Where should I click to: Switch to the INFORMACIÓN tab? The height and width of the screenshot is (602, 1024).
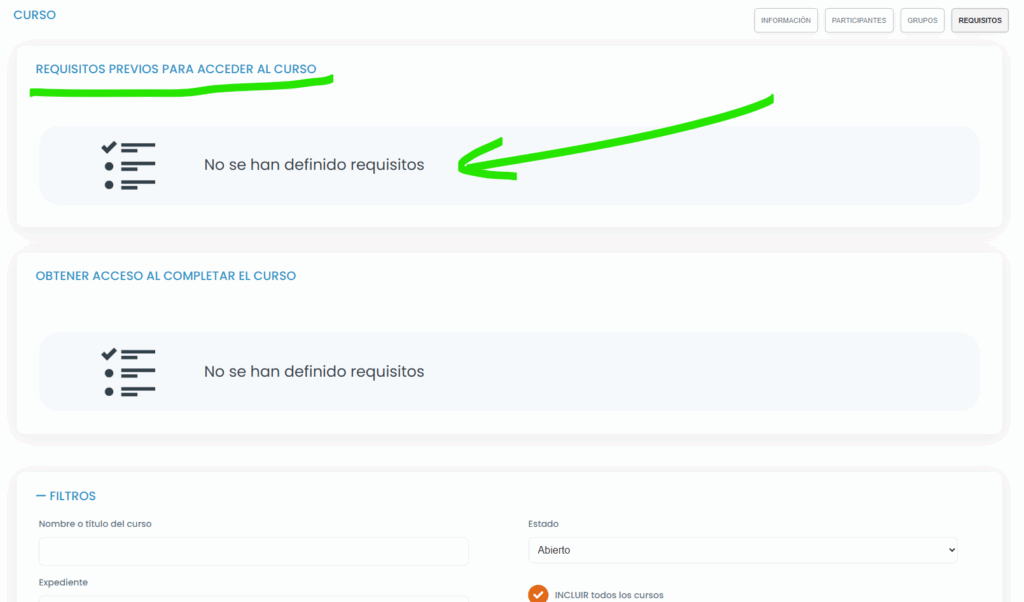785,20
